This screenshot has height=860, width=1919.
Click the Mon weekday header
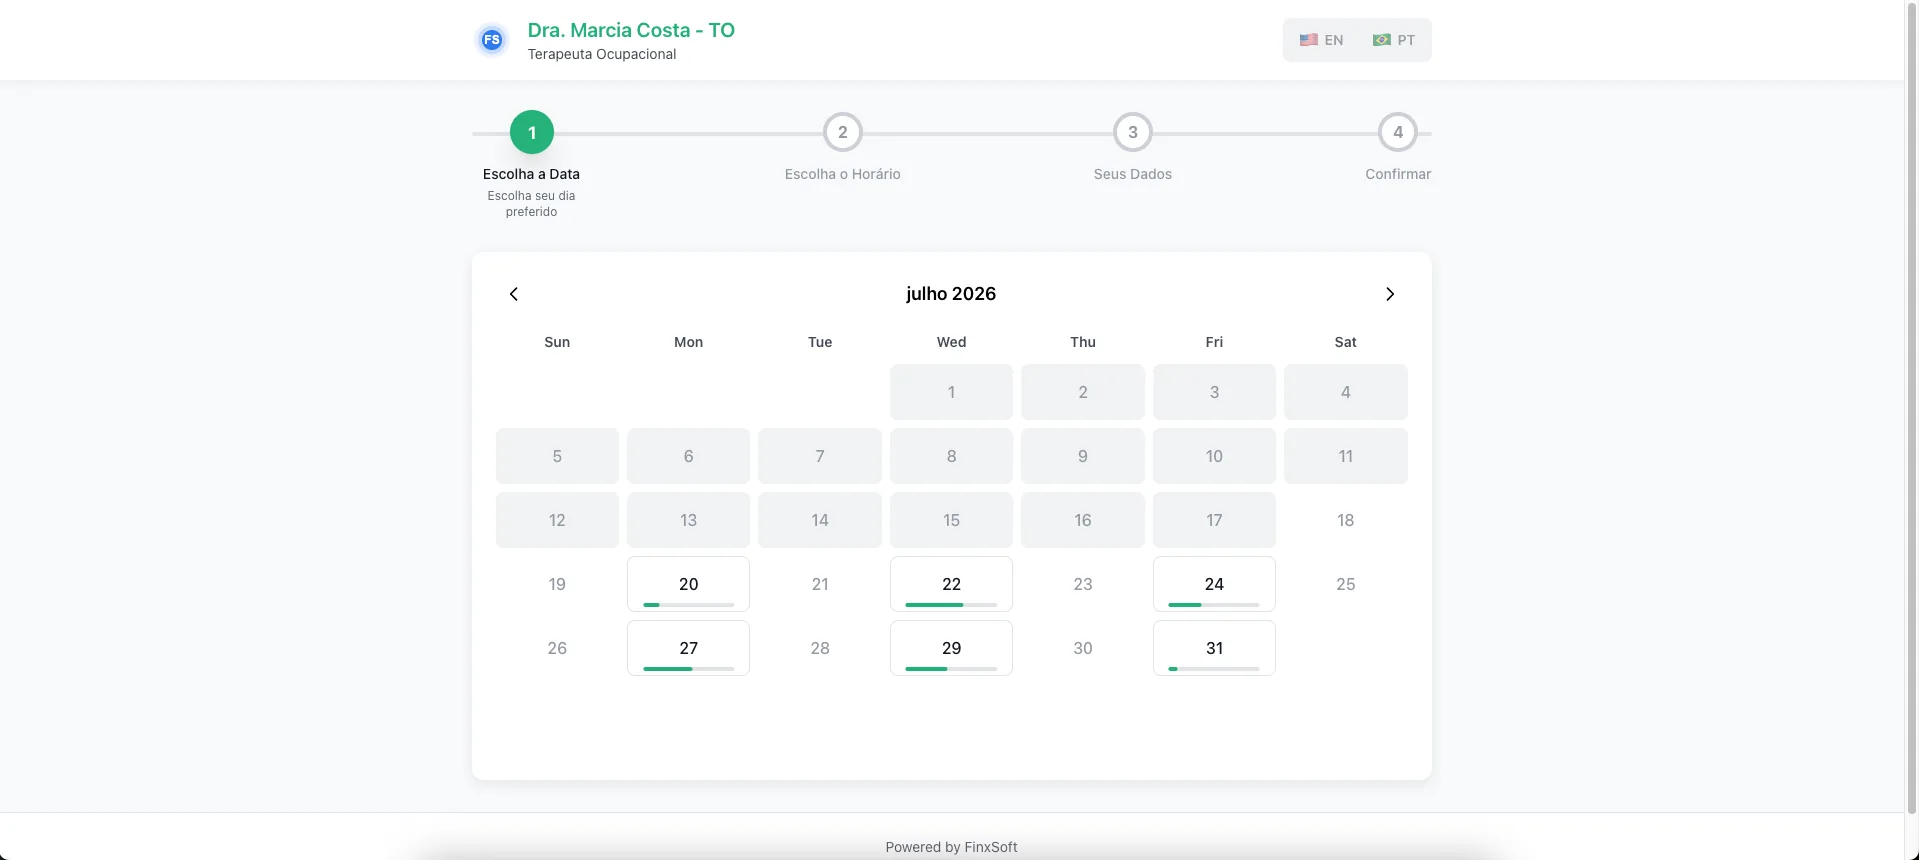coord(688,342)
